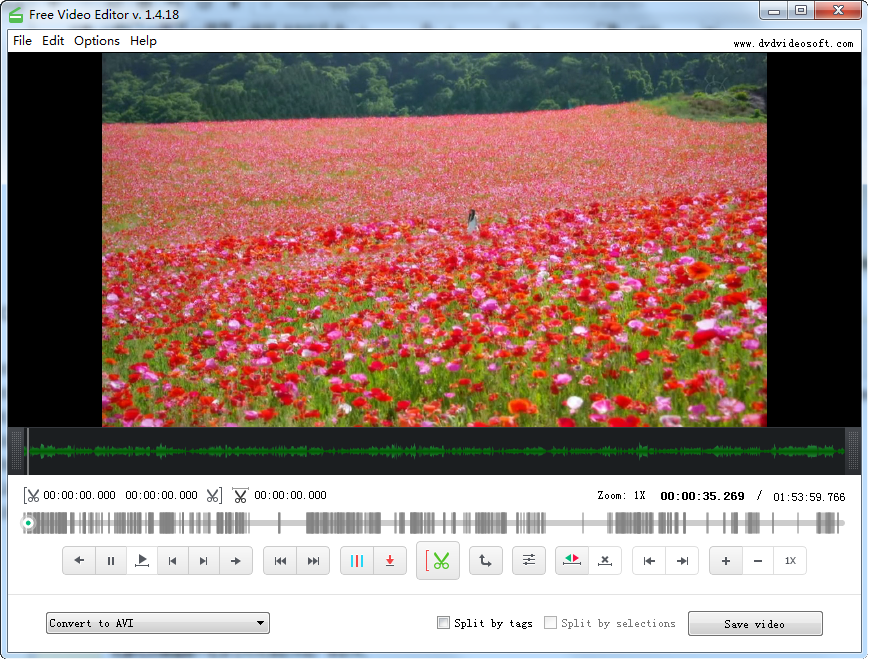Click the green audio waveform strip
The width and height of the screenshot is (869, 660).
point(435,452)
